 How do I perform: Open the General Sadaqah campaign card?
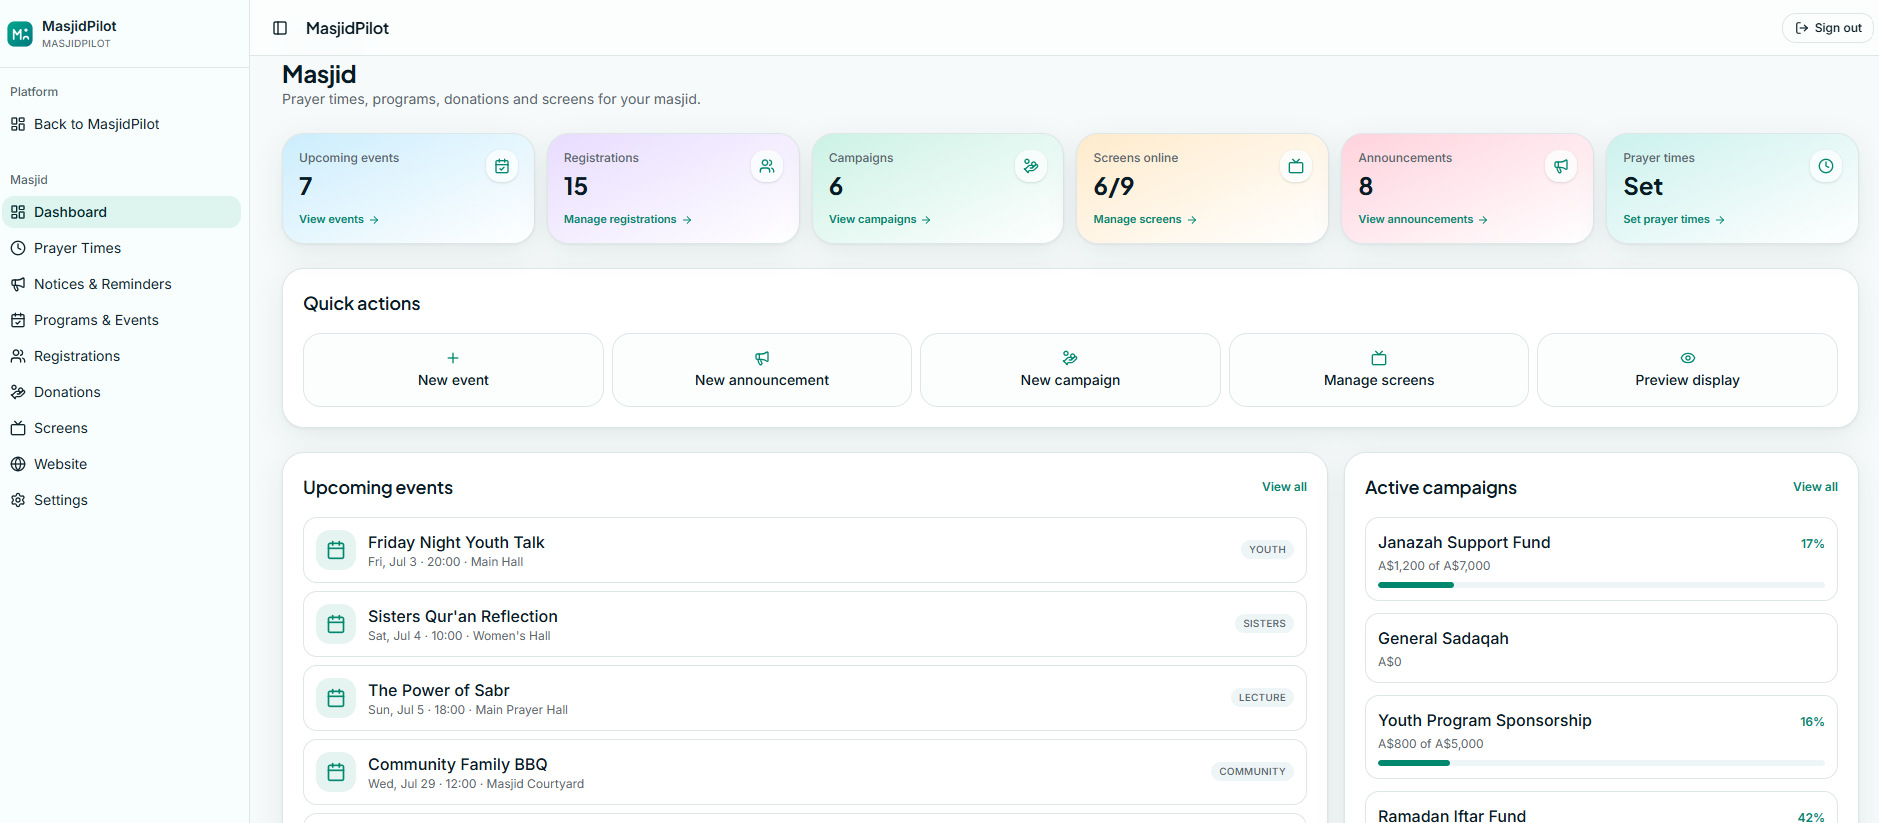tap(1601, 648)
